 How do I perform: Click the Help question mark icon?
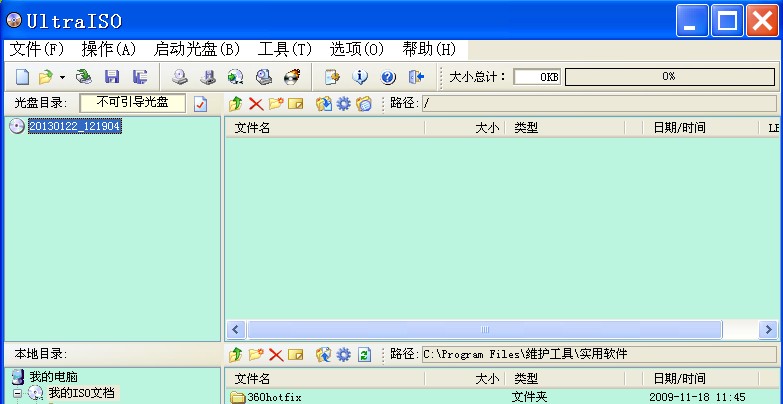click(x=388, y=77)
